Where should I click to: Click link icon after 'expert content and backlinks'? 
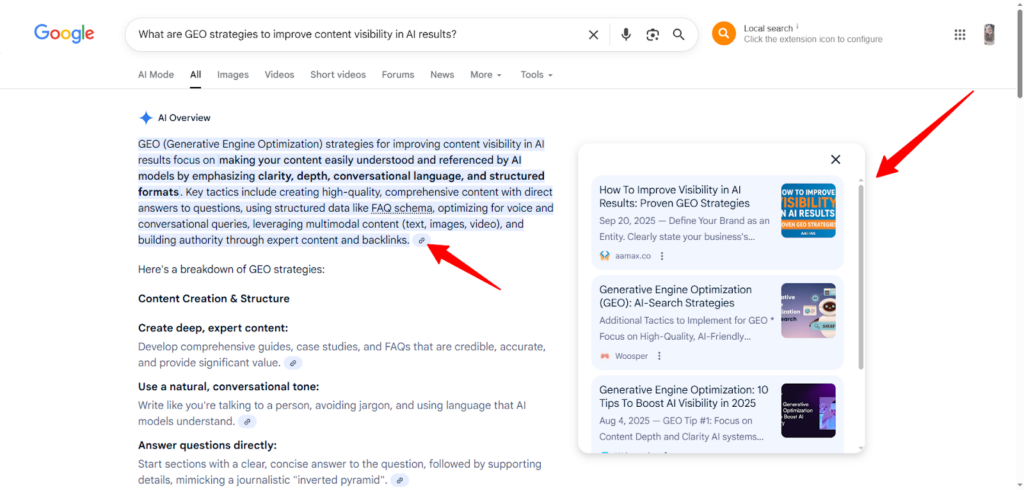point(422,241)
